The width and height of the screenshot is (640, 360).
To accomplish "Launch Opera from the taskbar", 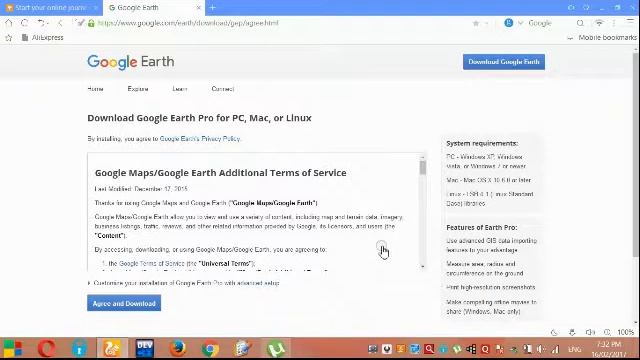I will pos(47,349).
